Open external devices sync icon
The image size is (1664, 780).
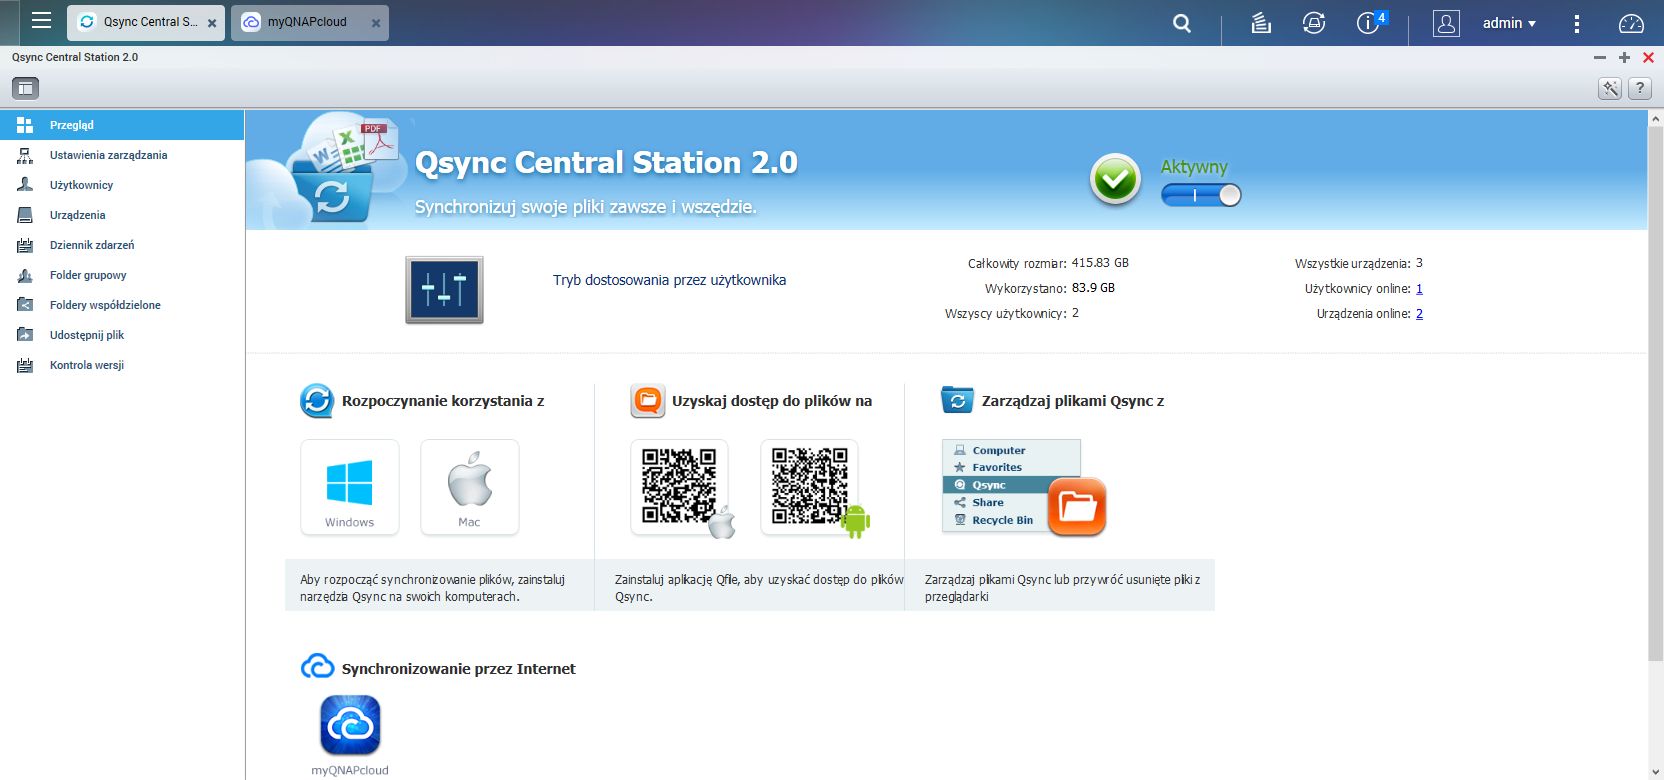(x=1314, y=23)
